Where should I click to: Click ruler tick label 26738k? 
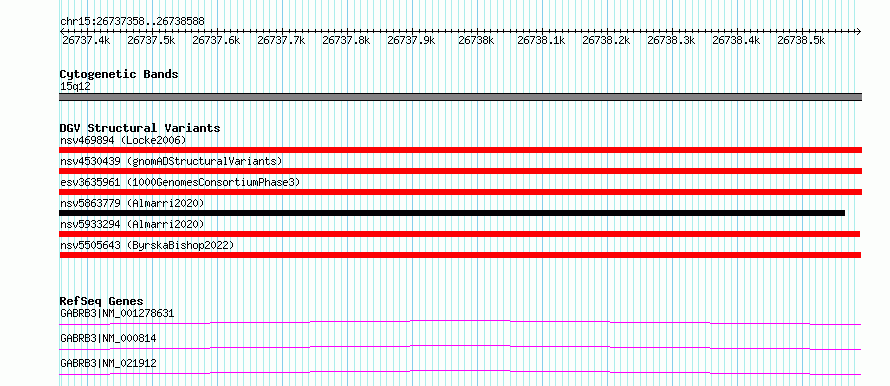(476, 40)
